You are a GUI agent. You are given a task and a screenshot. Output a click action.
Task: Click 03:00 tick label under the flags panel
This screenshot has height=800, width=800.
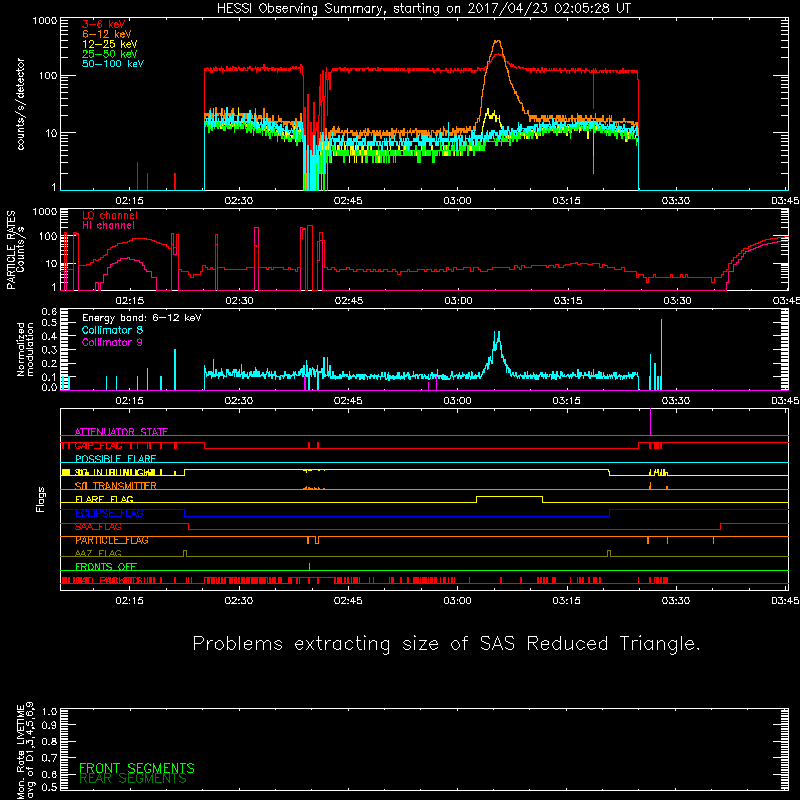(457, 601)
